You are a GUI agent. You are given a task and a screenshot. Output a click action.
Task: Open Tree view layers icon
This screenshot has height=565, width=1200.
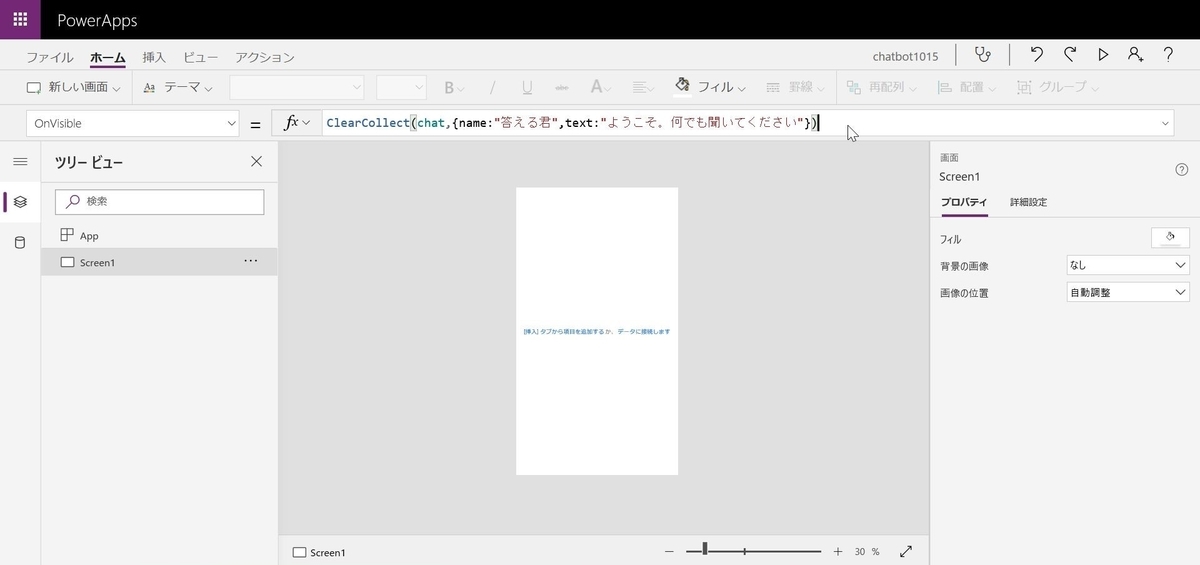click(20, 202)
